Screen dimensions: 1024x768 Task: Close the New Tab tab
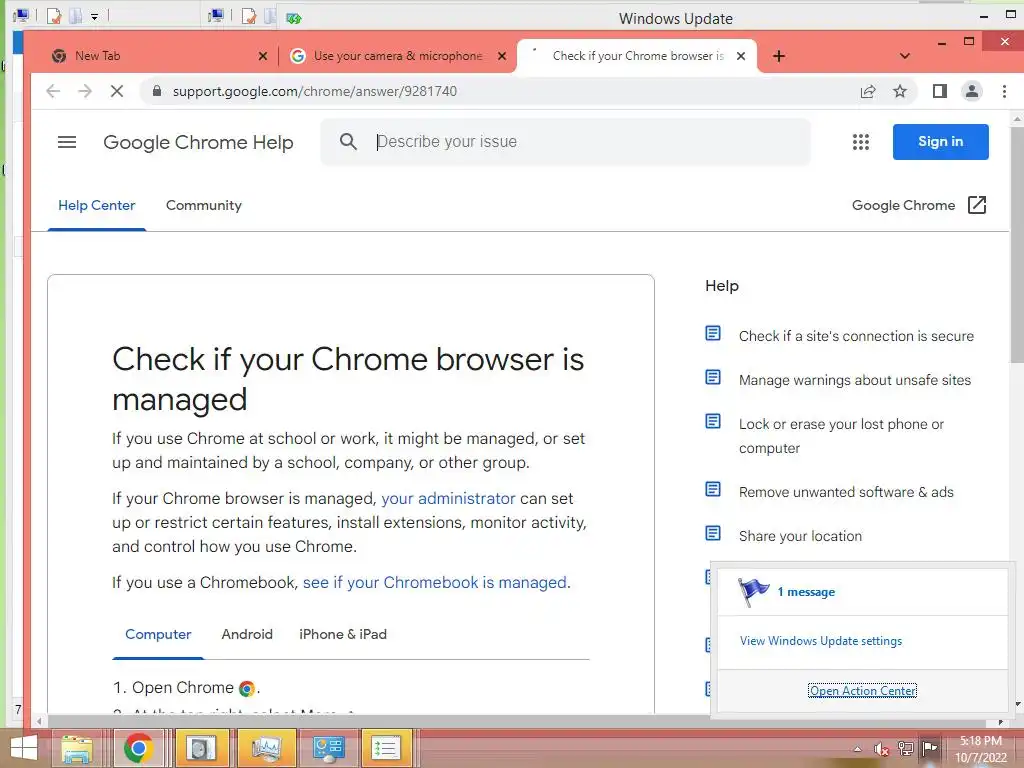click(263, 56)
